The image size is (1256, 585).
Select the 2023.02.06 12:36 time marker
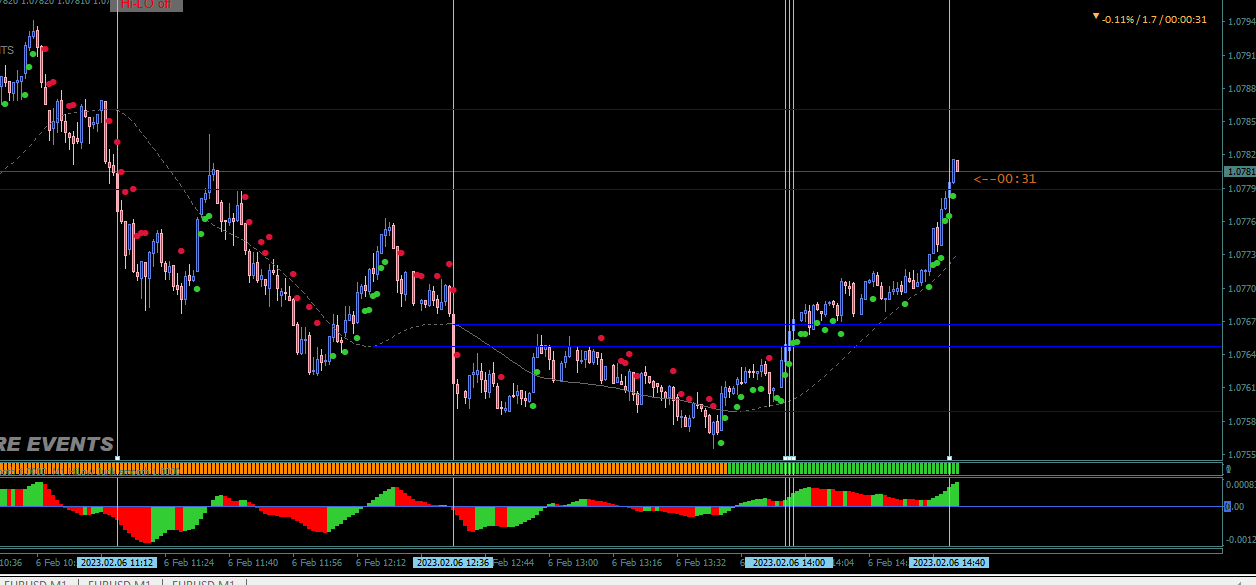click(453, 563)
